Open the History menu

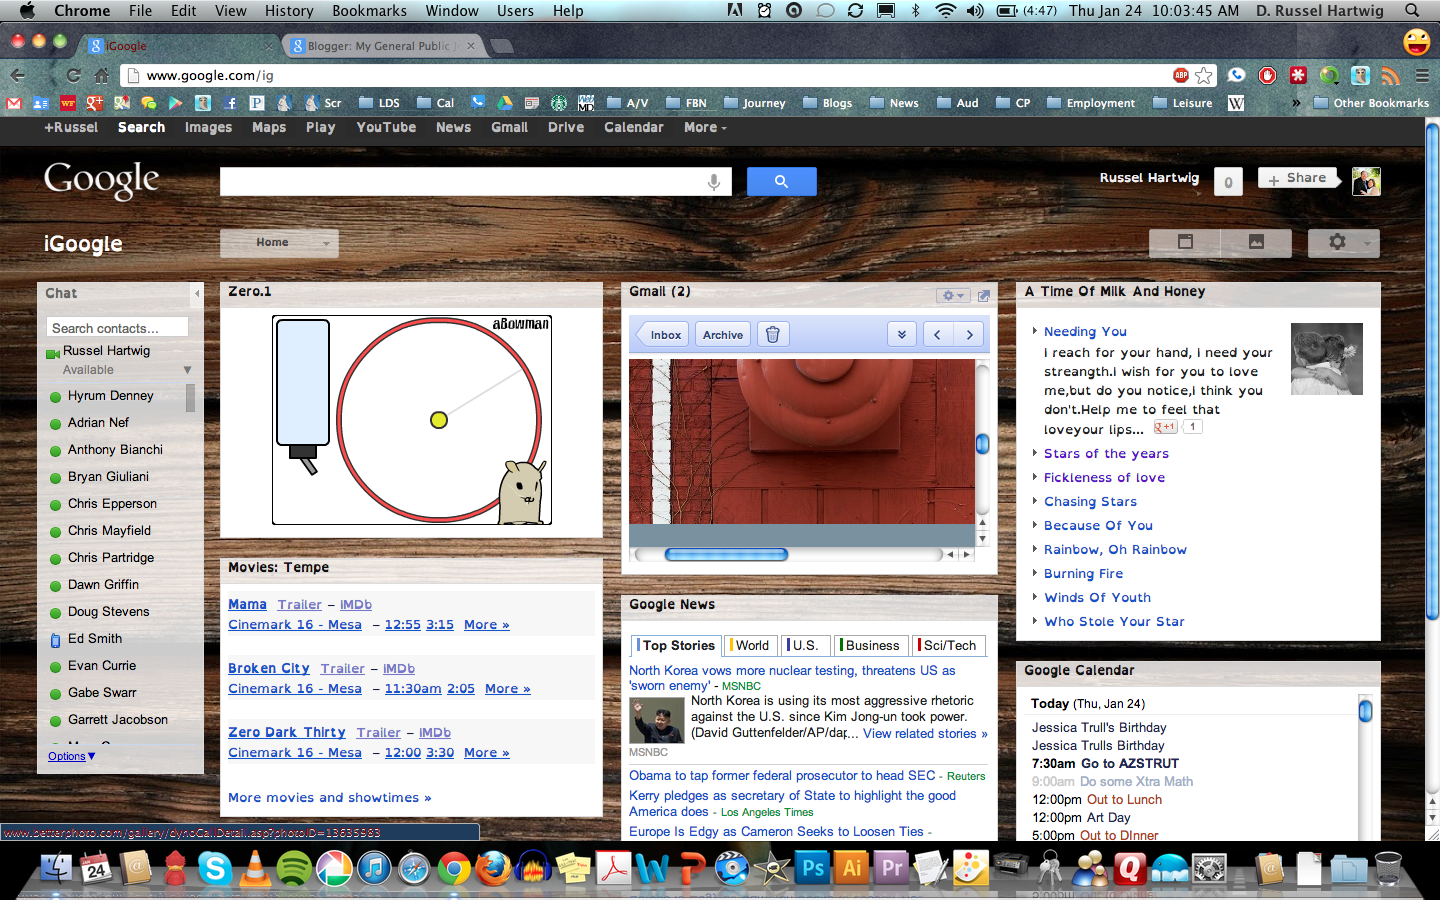(x=289, y=11)
